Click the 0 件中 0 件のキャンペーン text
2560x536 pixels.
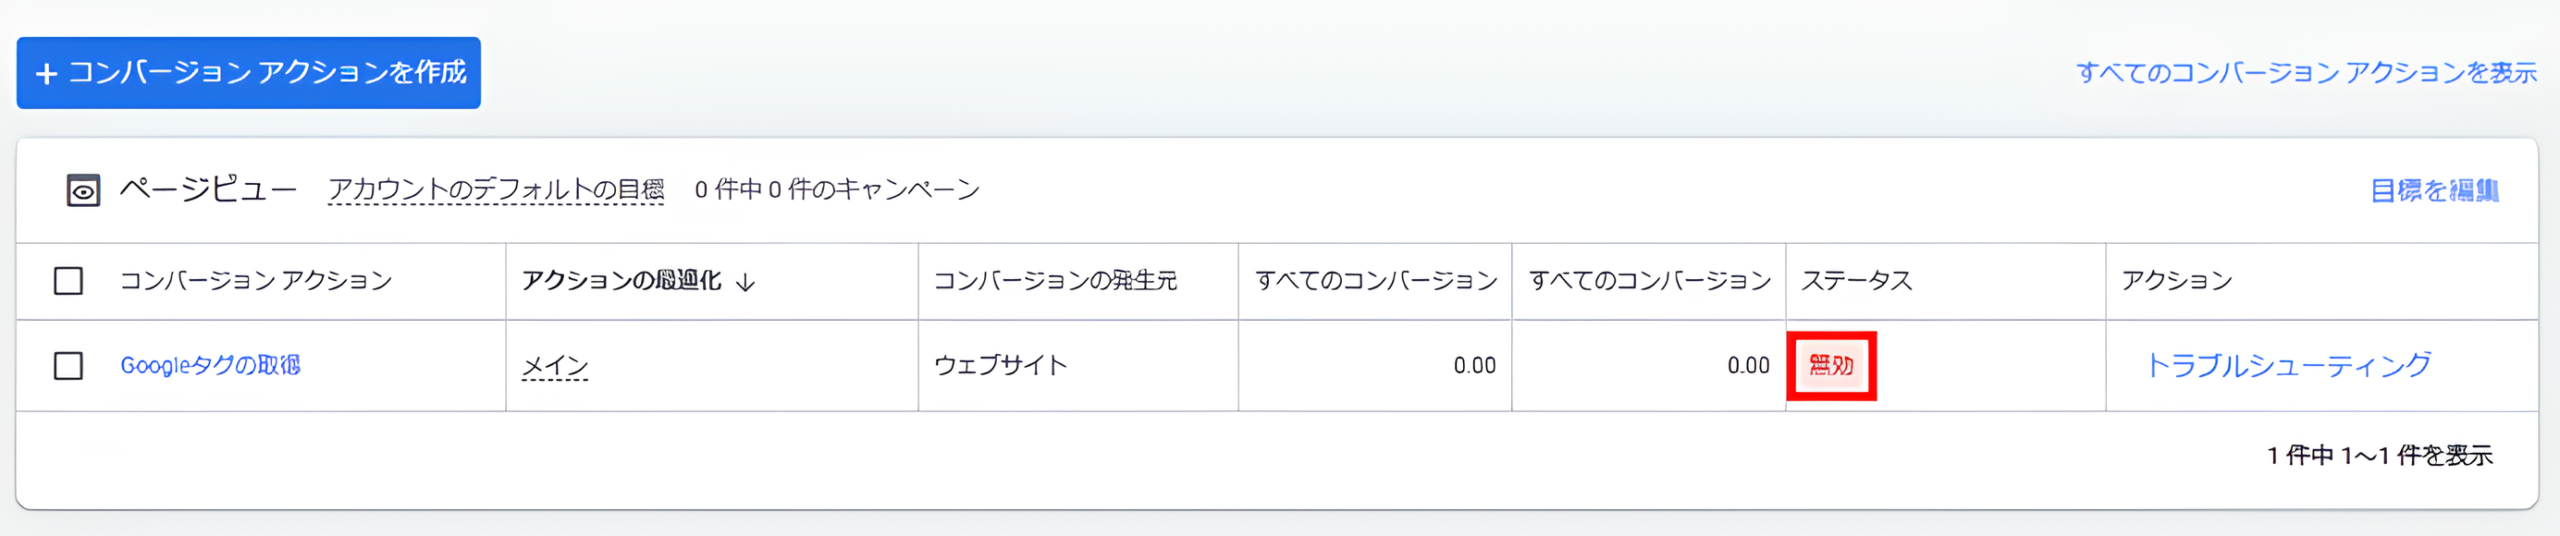(x=837, y=189)
